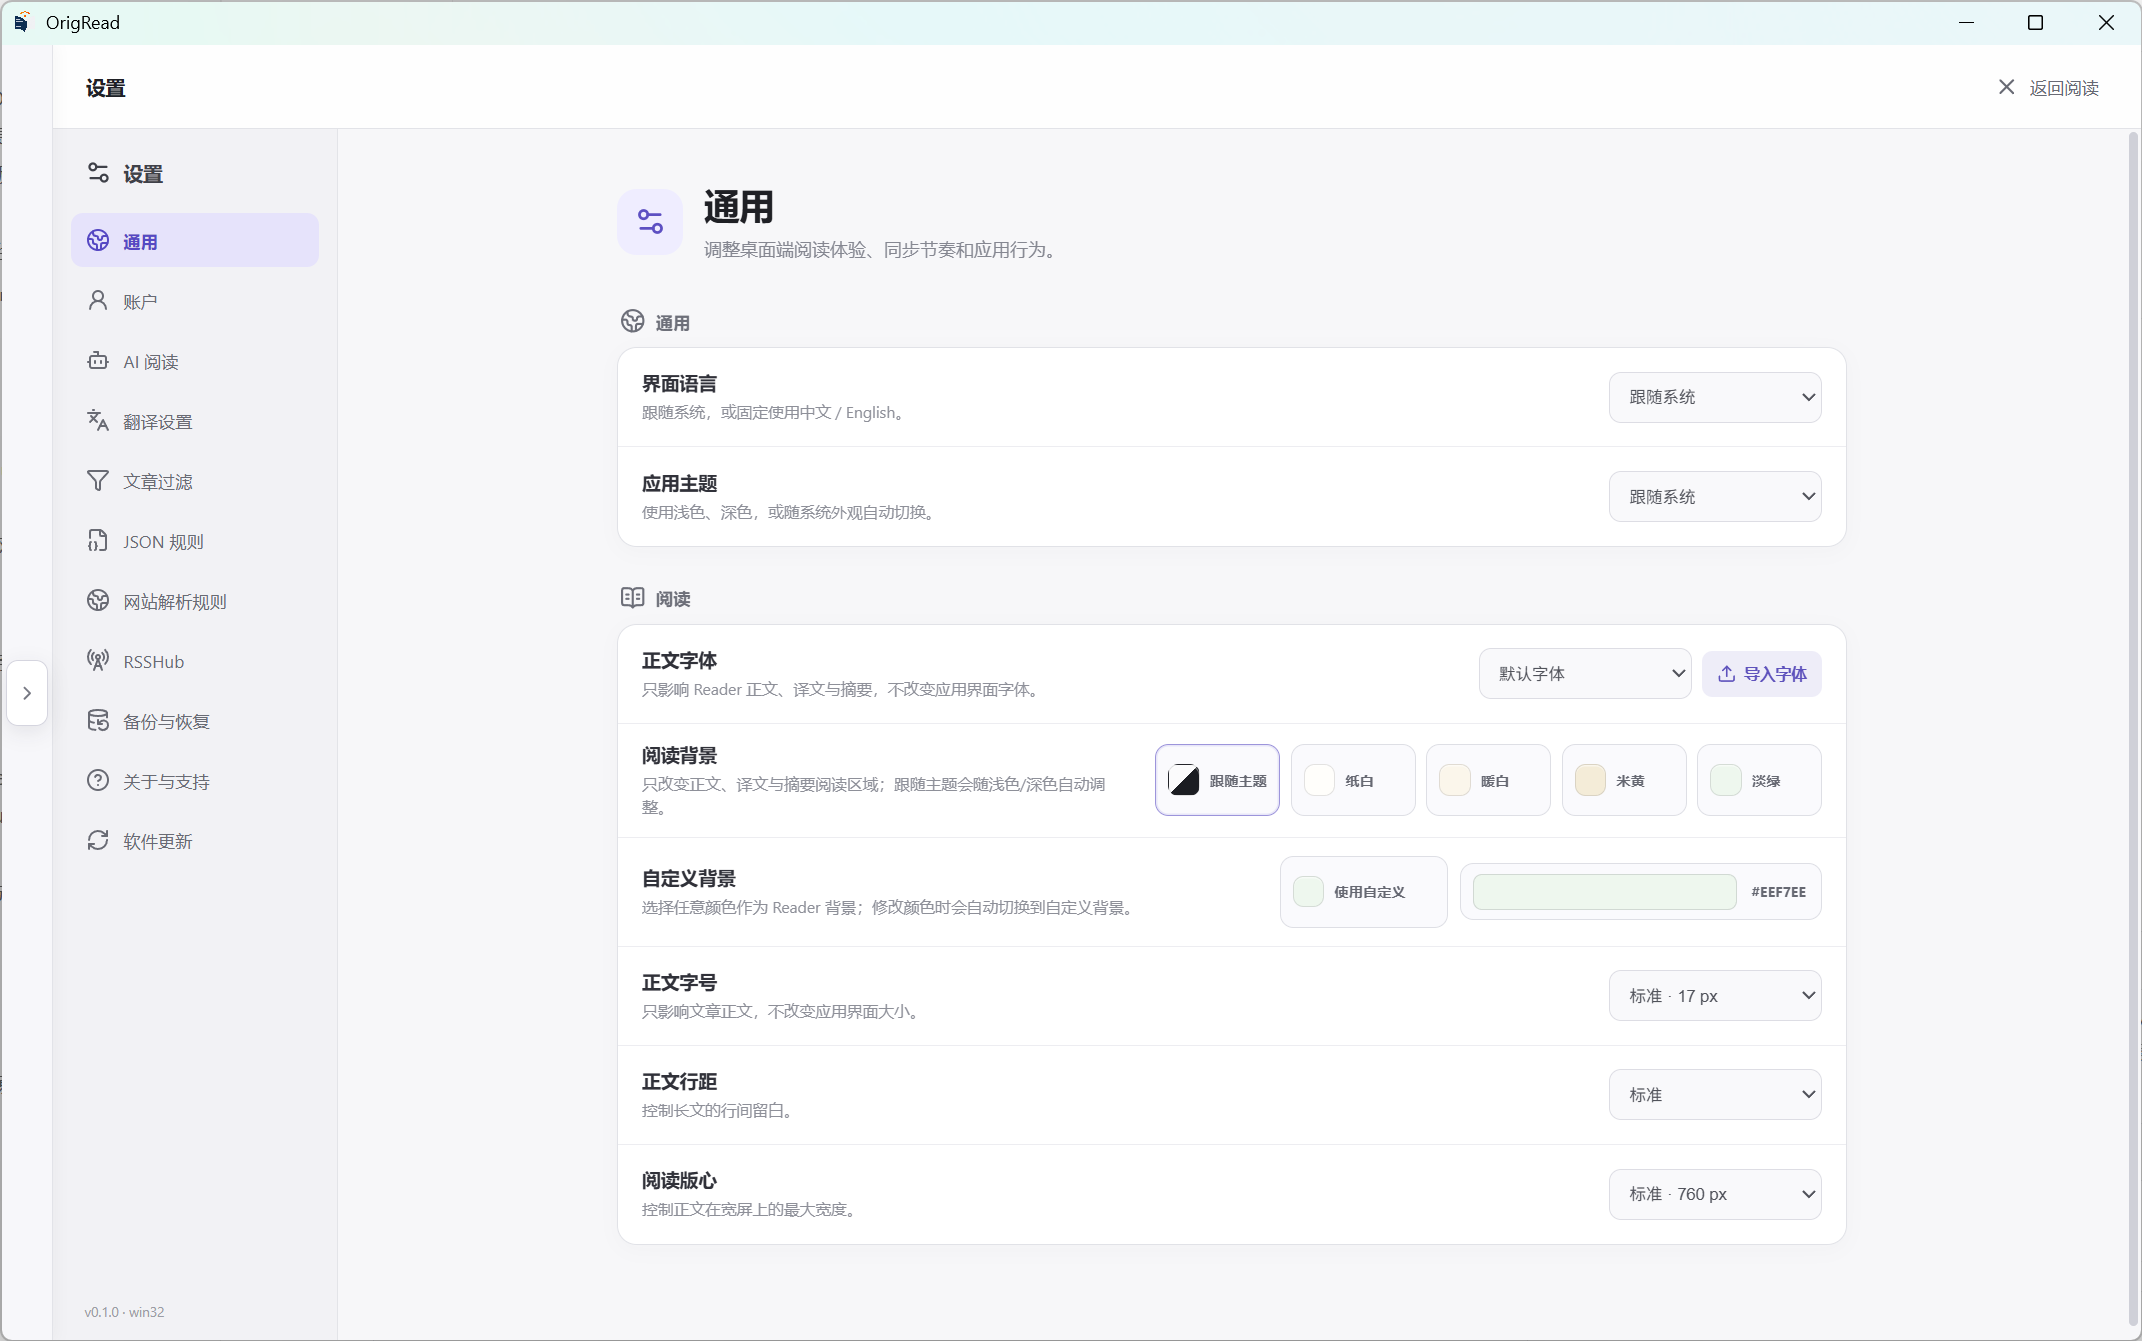Click the refresh icon for 软件更新

98,841
